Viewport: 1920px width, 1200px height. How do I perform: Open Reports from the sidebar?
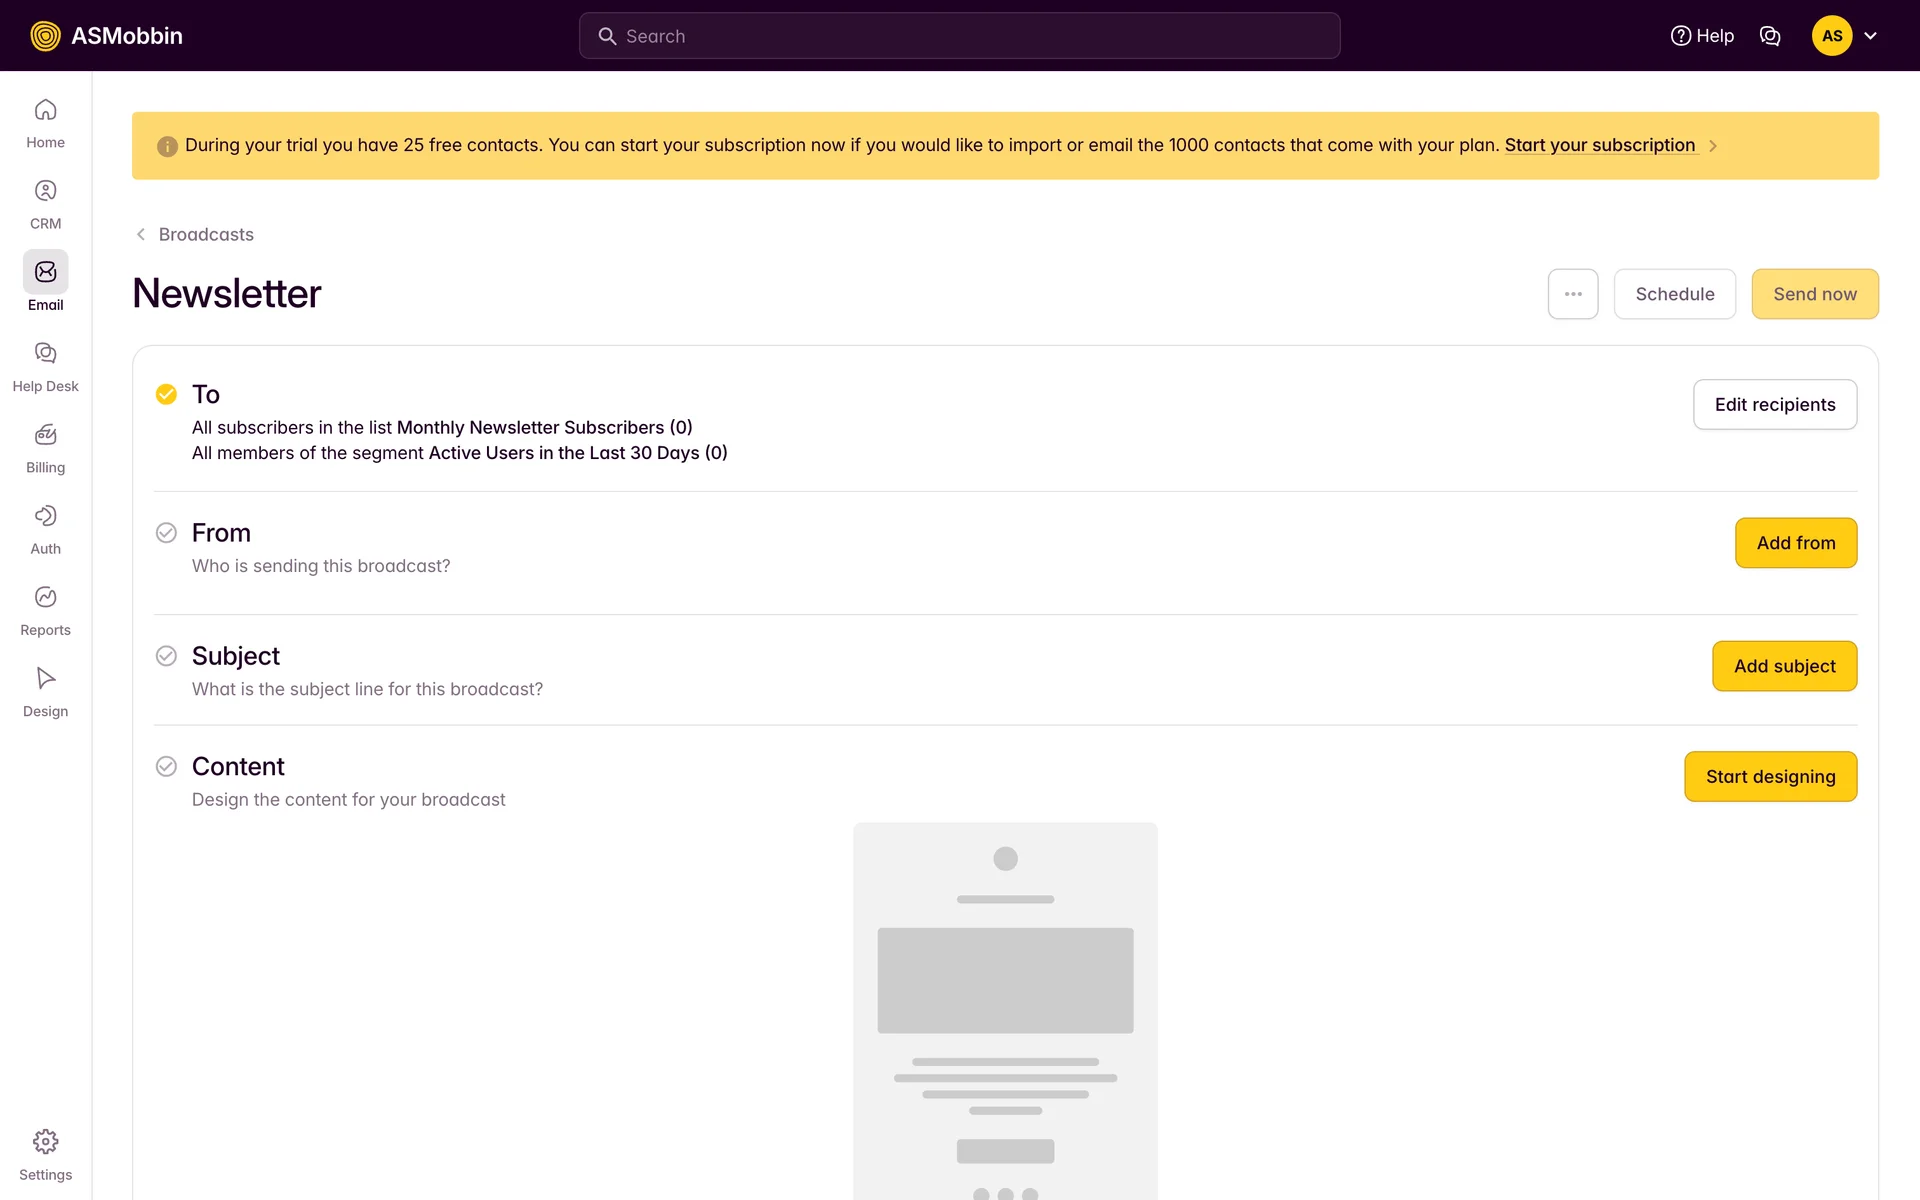coord(45,597)
